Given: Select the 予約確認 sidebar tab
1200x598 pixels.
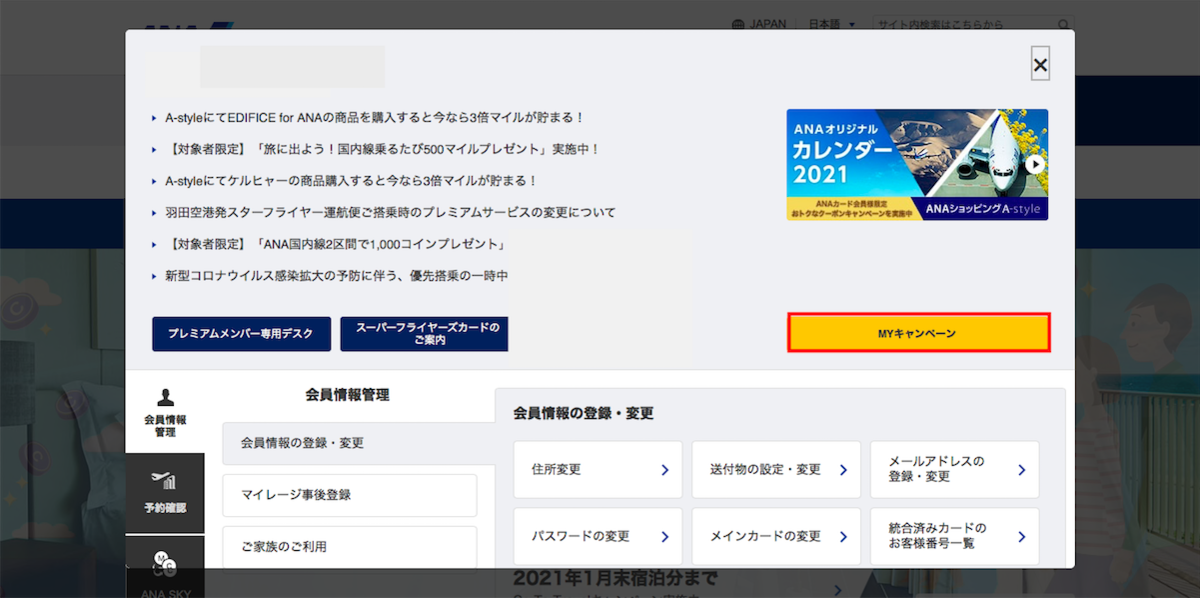Looking at the screenshot, I should tap(165, 493).
